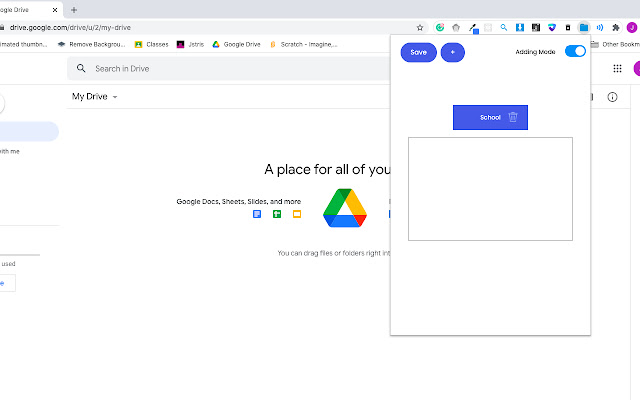Bookmark this page with the star icon
640x400 pixels.
coord(420,28)
